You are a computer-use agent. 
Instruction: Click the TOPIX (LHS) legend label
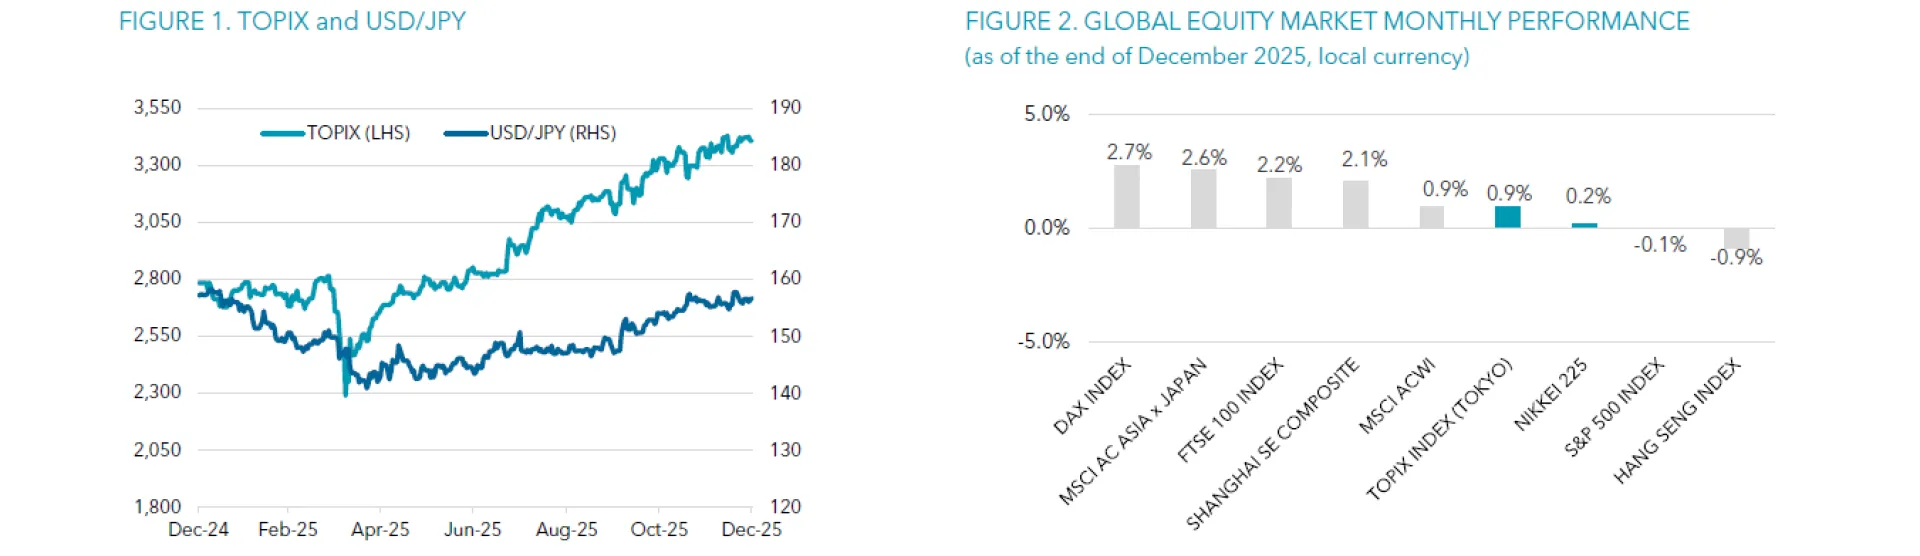tap(358, 133)
